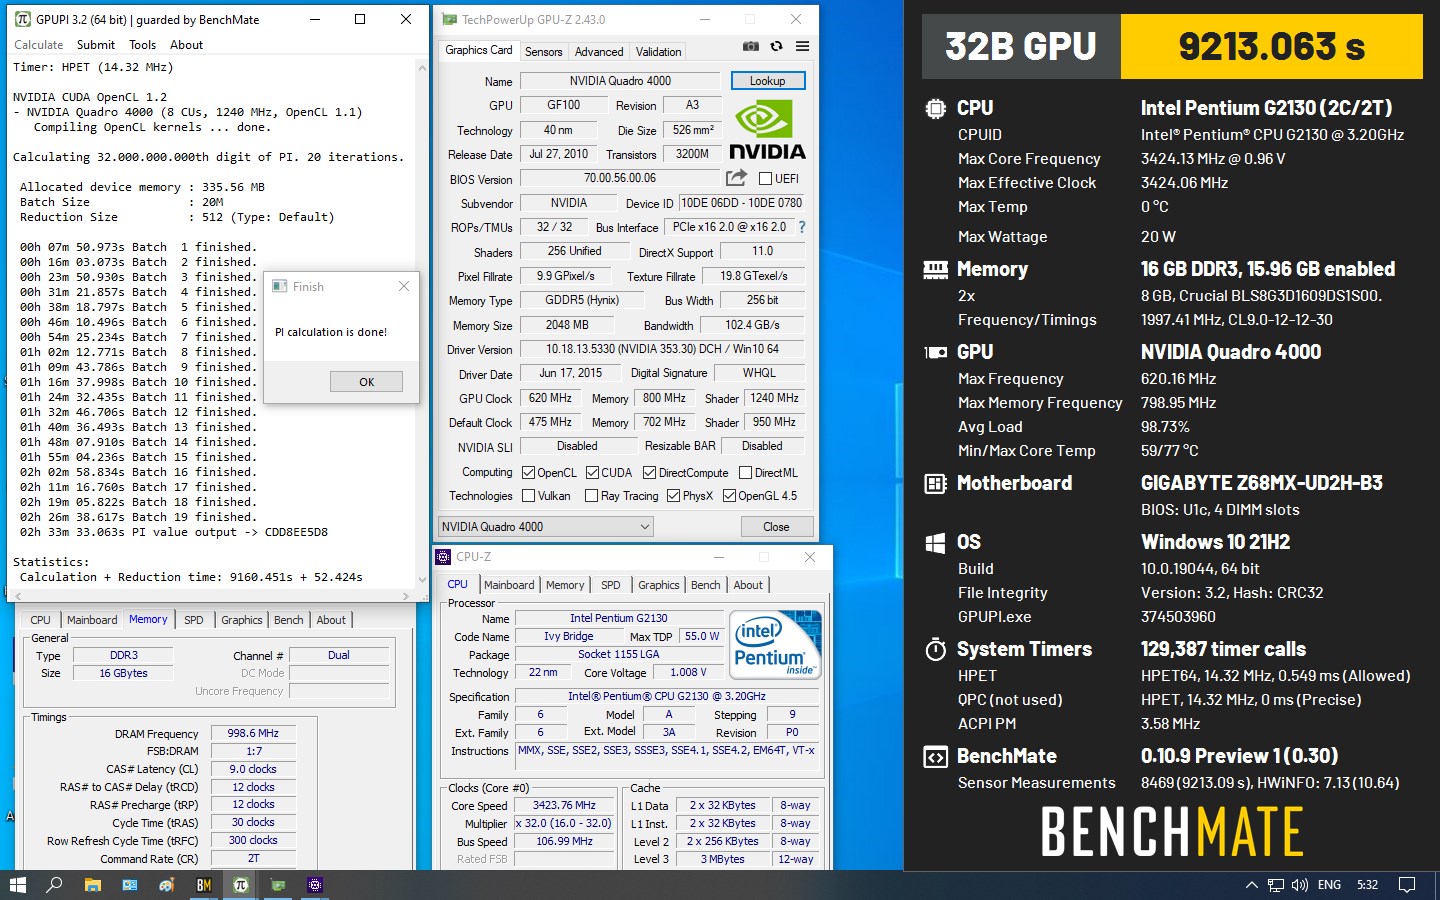Toggle the Vulkan checkbox
Image resolution: width=1440 pixels, height=900 pixels.
tap(528, 495)
